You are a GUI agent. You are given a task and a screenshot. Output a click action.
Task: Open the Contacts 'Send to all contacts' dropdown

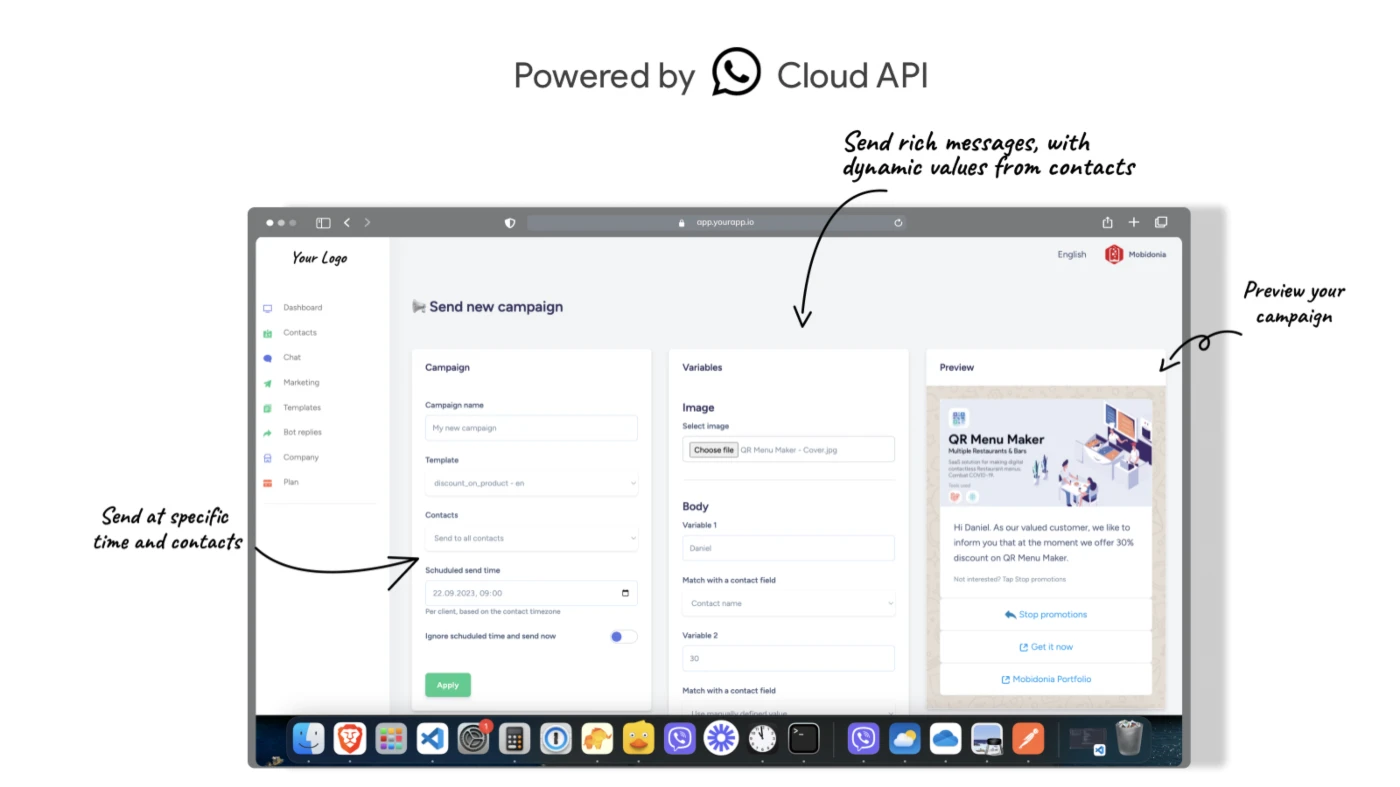coord(531,538)
